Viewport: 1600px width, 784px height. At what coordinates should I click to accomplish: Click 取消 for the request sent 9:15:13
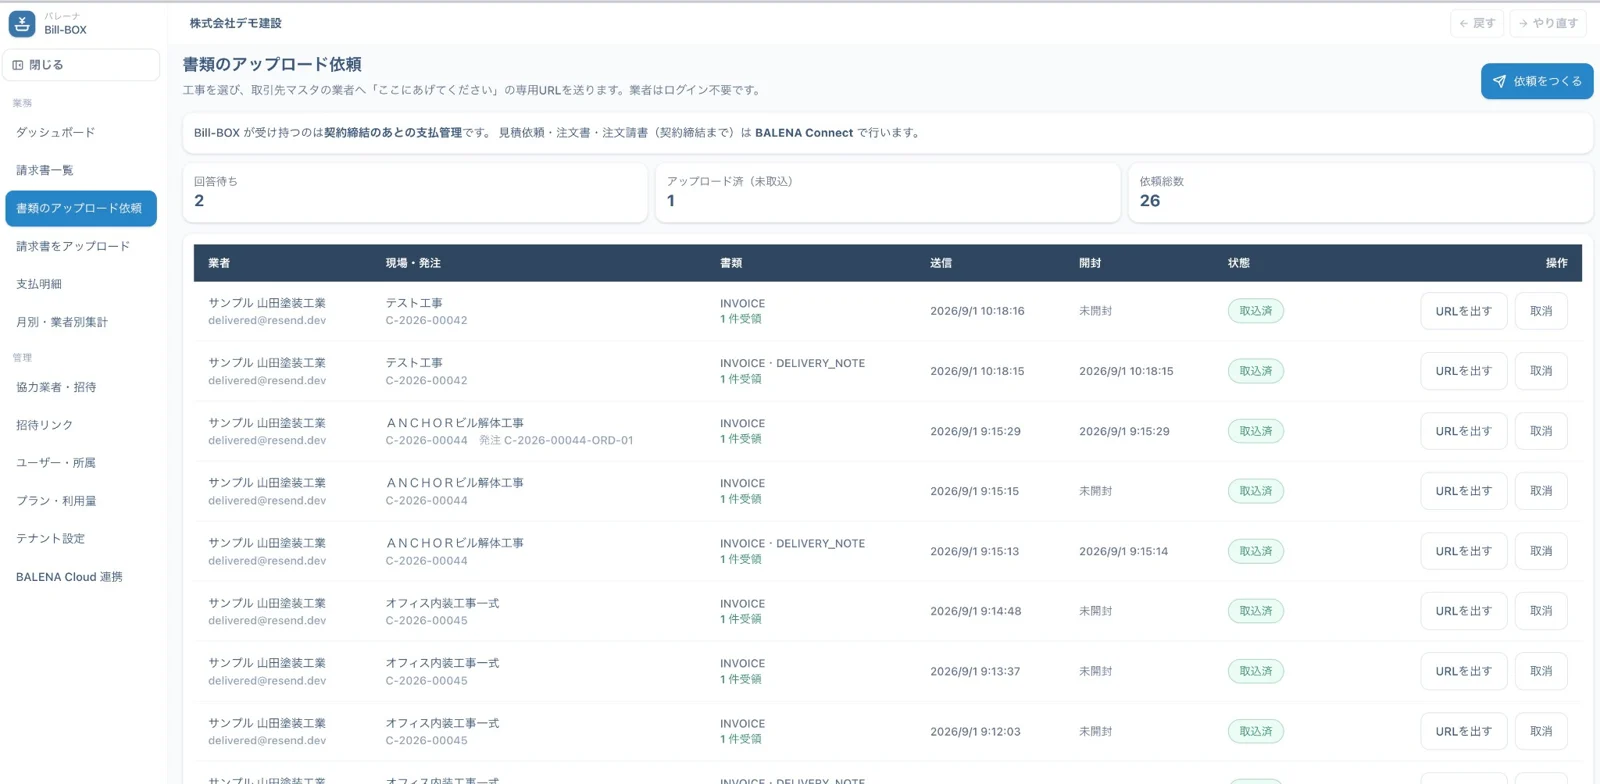1541,551
